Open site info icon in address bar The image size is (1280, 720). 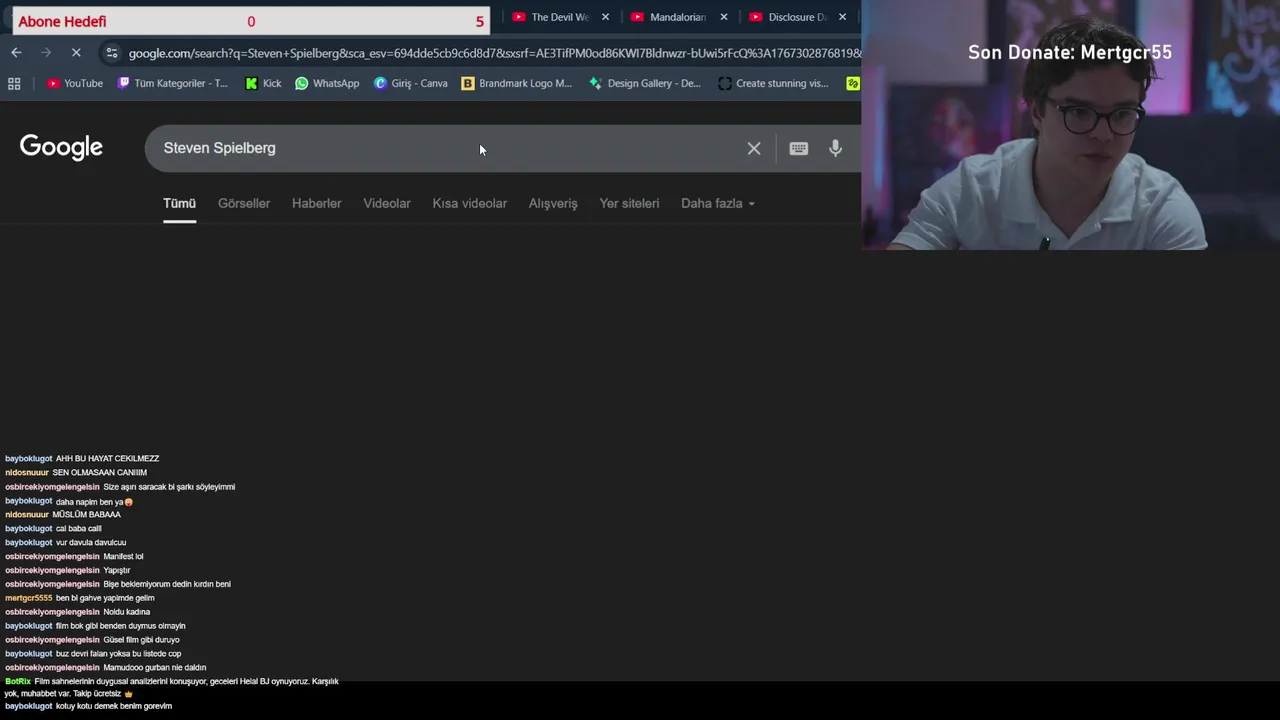(111, 53)
